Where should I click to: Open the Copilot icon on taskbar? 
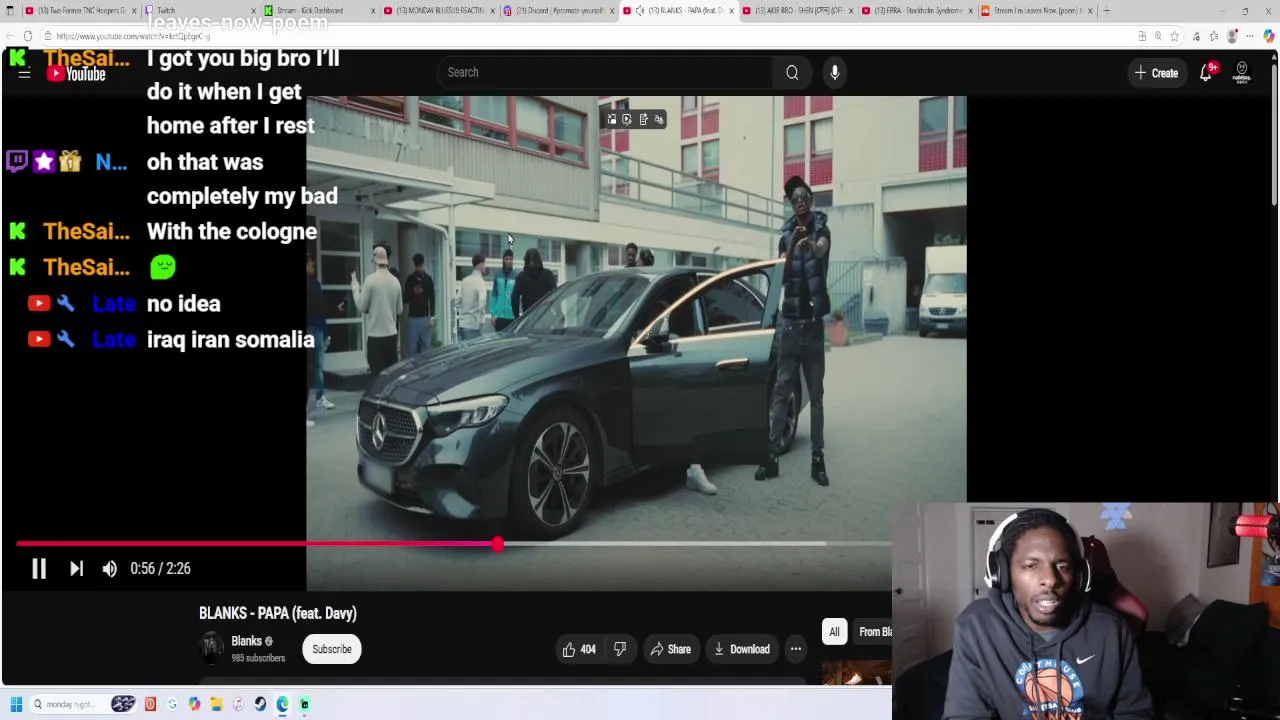194,704
